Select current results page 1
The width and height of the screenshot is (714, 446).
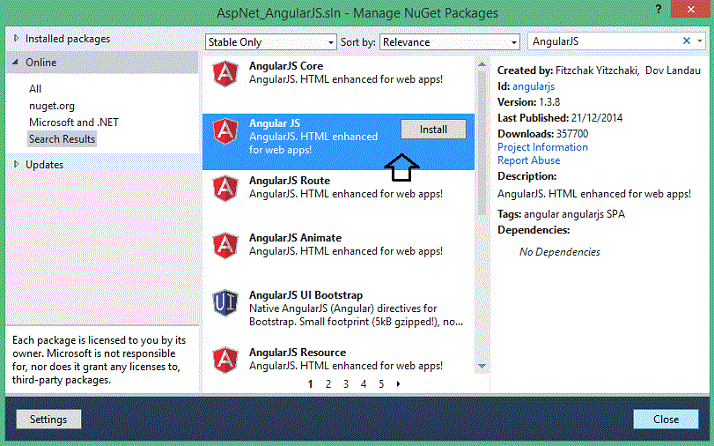coord(310,384)
